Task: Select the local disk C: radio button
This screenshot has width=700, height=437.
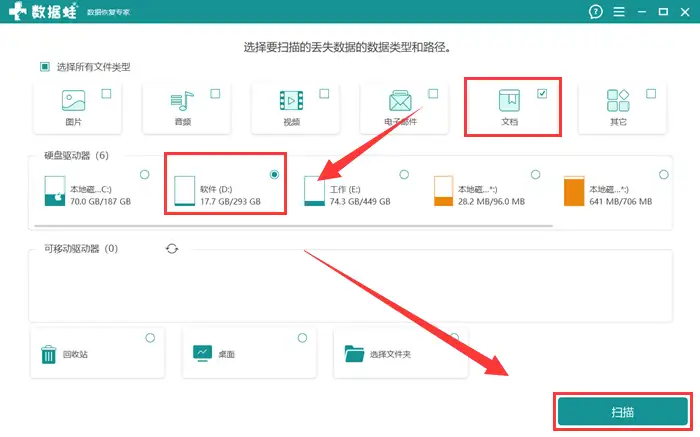Action: 145,175
